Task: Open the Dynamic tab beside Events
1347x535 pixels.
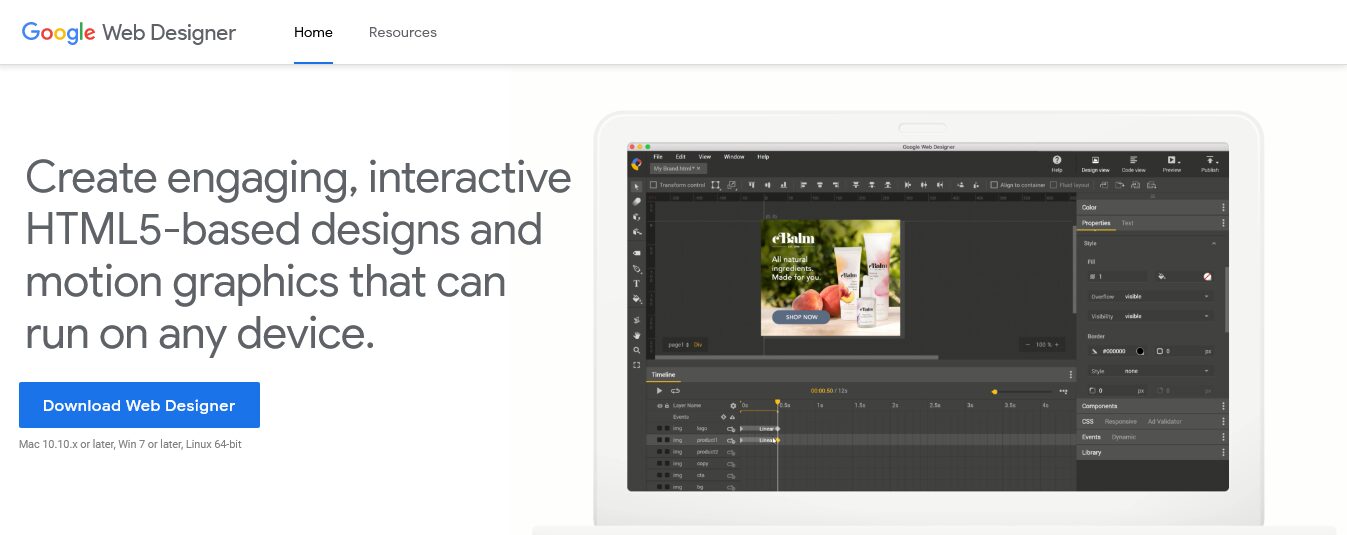Action: pyautogui.click(x=1124, y=437)
